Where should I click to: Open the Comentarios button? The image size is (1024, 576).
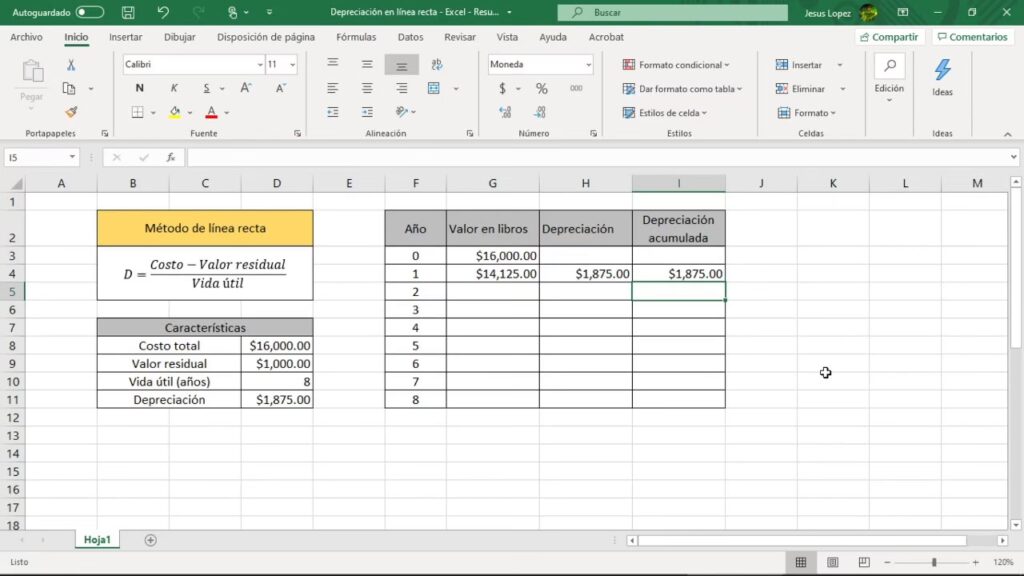(x=971, y=37)
